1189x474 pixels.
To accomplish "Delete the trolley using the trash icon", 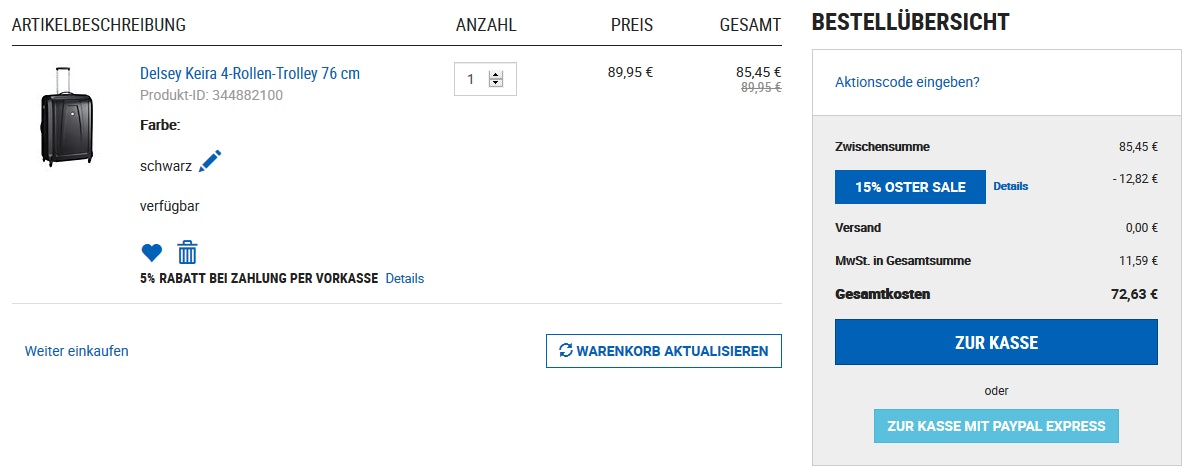I will coord(187,252).
